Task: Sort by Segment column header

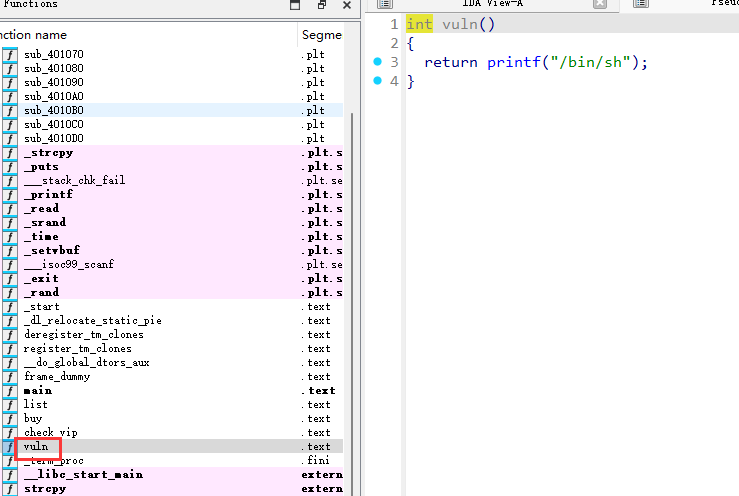Action: 321,35
